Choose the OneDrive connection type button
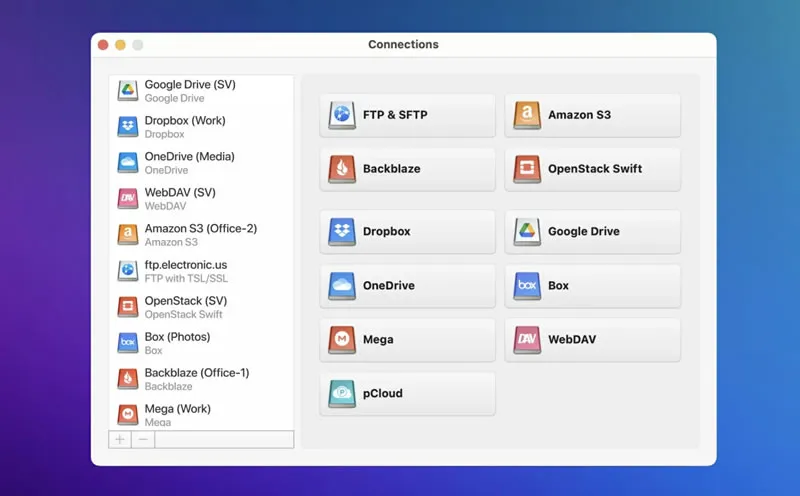This screenshot has width=800, height=496. coord(408,286)
